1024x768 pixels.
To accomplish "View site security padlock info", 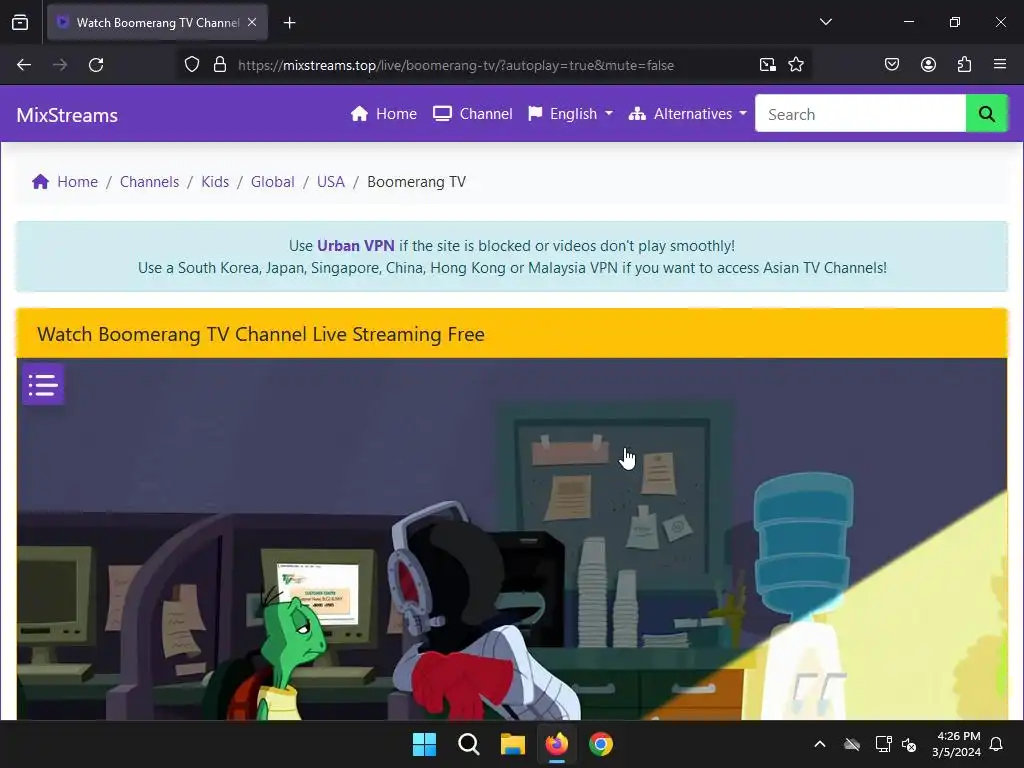I will [220, 65].
